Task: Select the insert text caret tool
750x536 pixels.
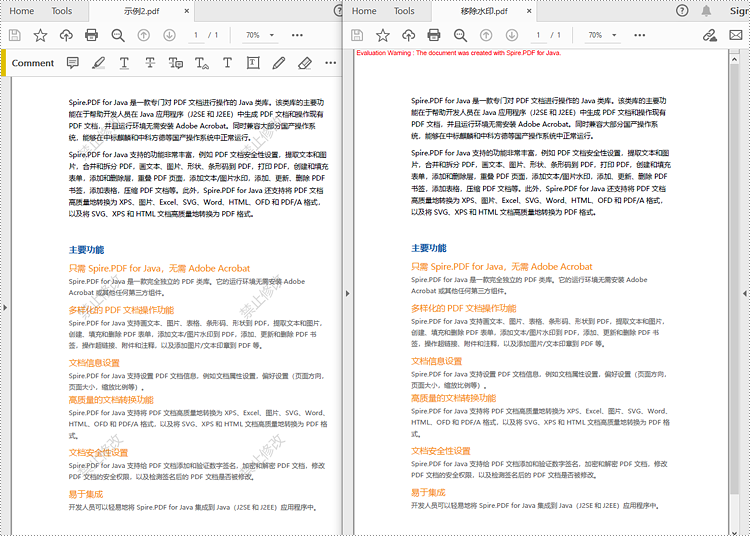Action: point(202,63)
